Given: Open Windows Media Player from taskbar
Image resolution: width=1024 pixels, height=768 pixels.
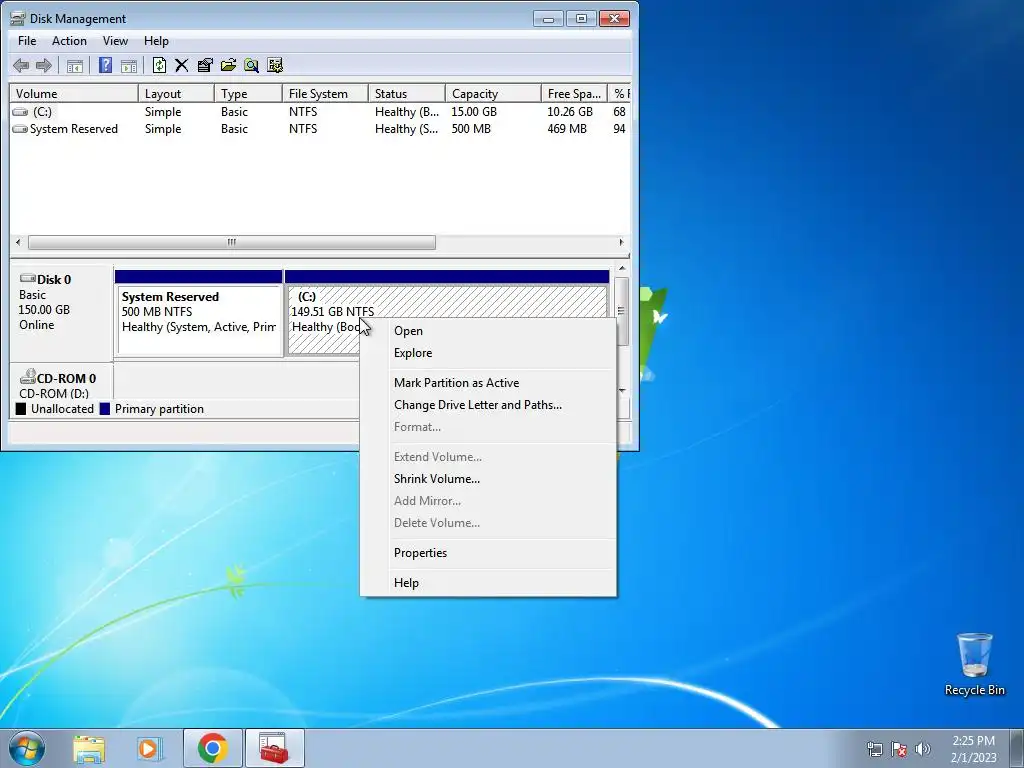Looking at the screenshot, I should pyautogui.click(x=150, y=749).
